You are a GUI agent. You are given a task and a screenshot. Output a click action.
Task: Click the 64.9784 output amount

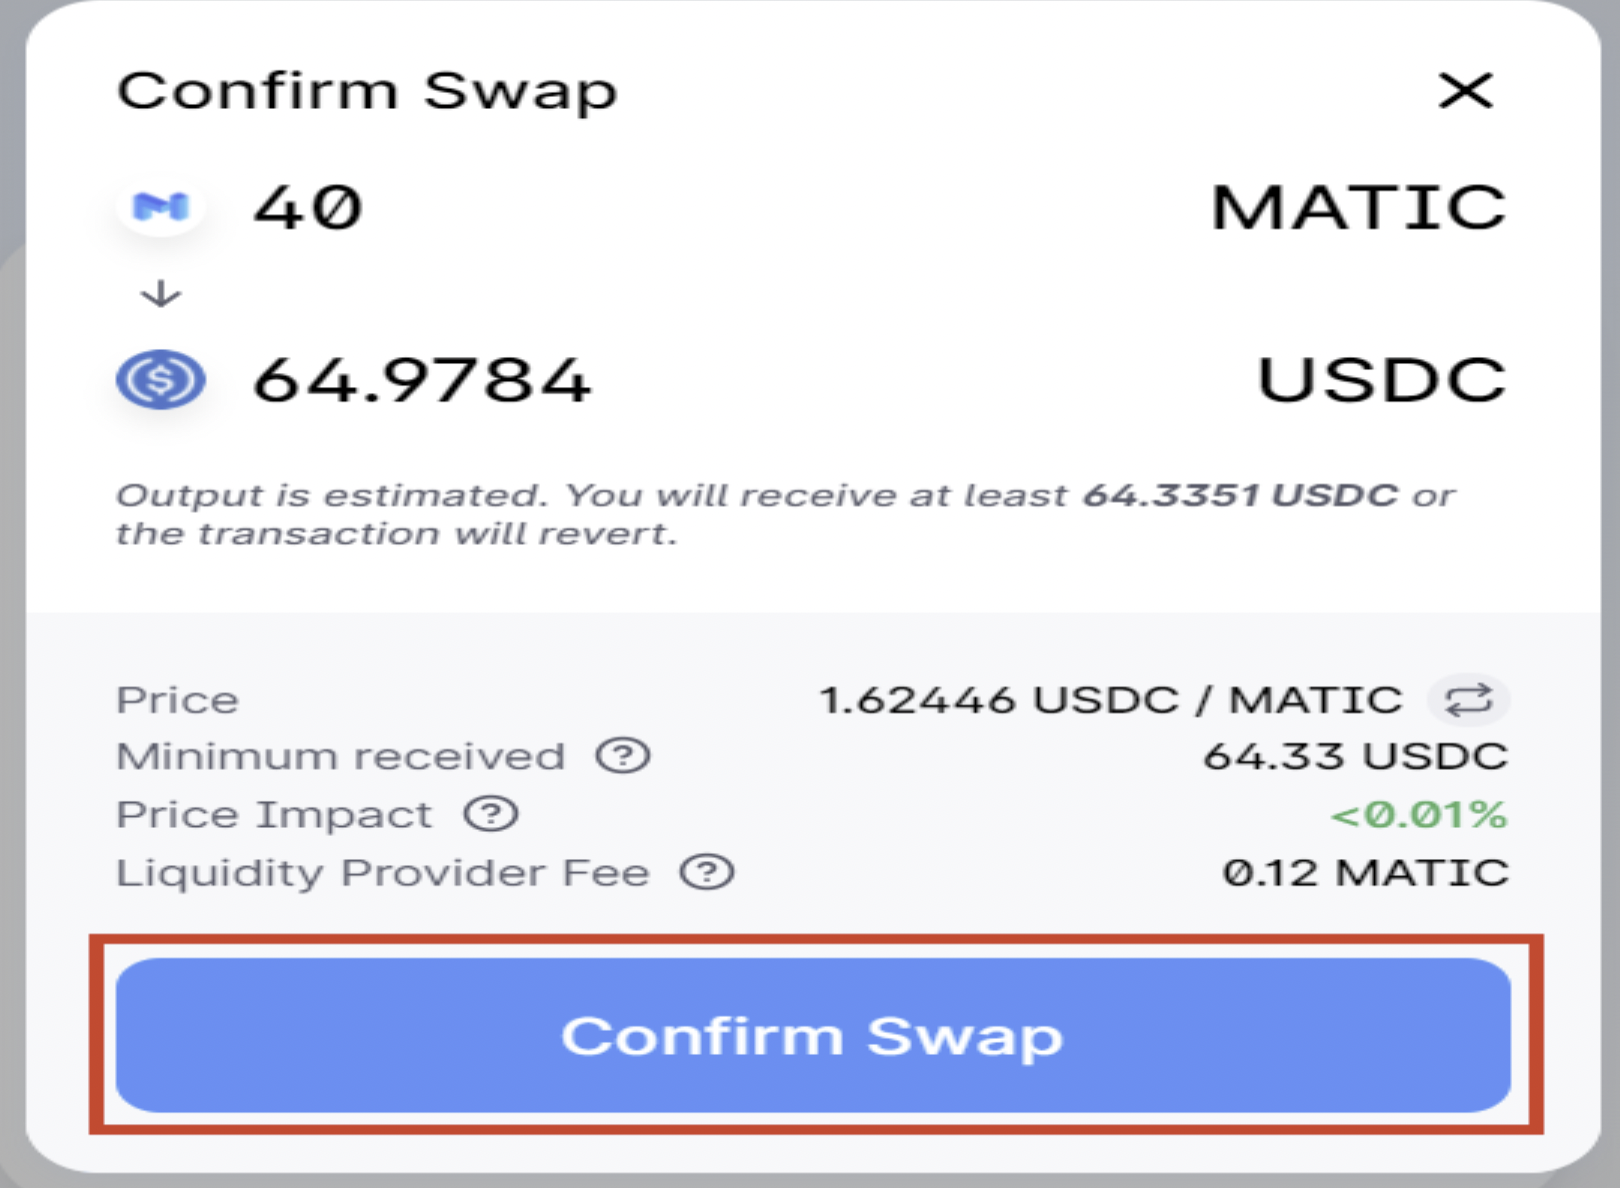(x=422, y=380)
